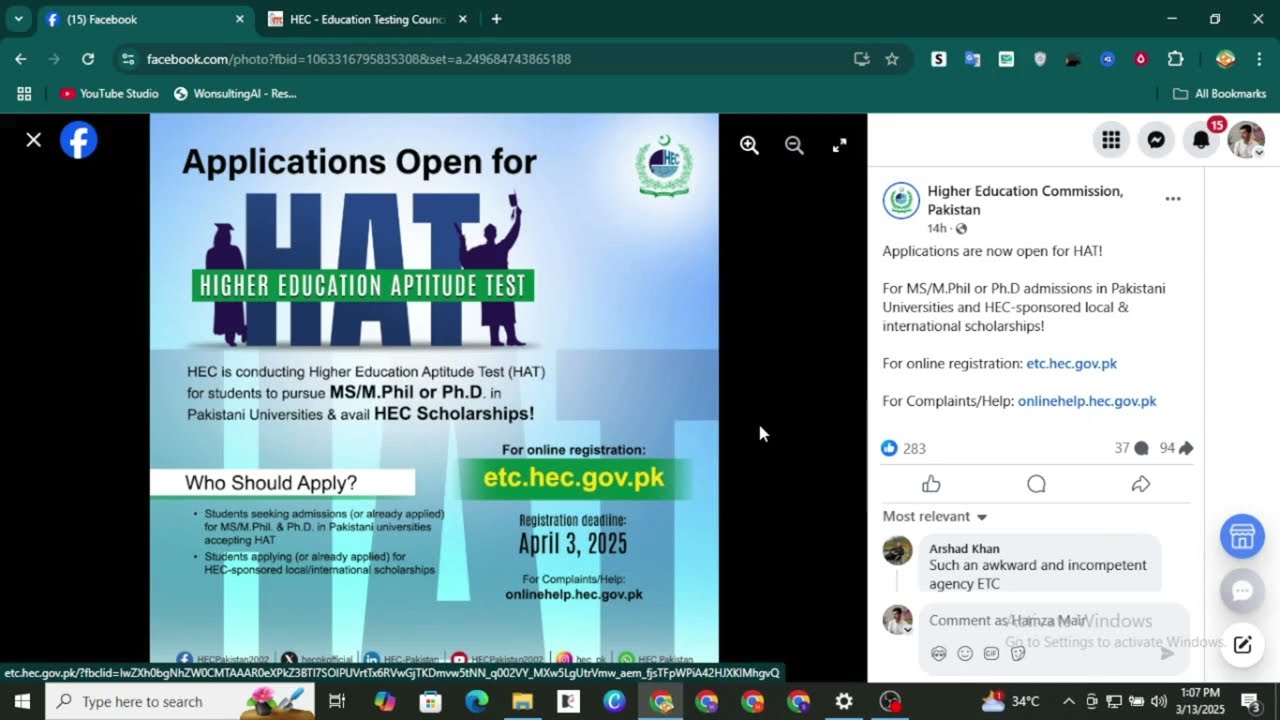Open the YouTube Studio bookmark
Screen dimensions: 1280x720
tap(109, 94)
